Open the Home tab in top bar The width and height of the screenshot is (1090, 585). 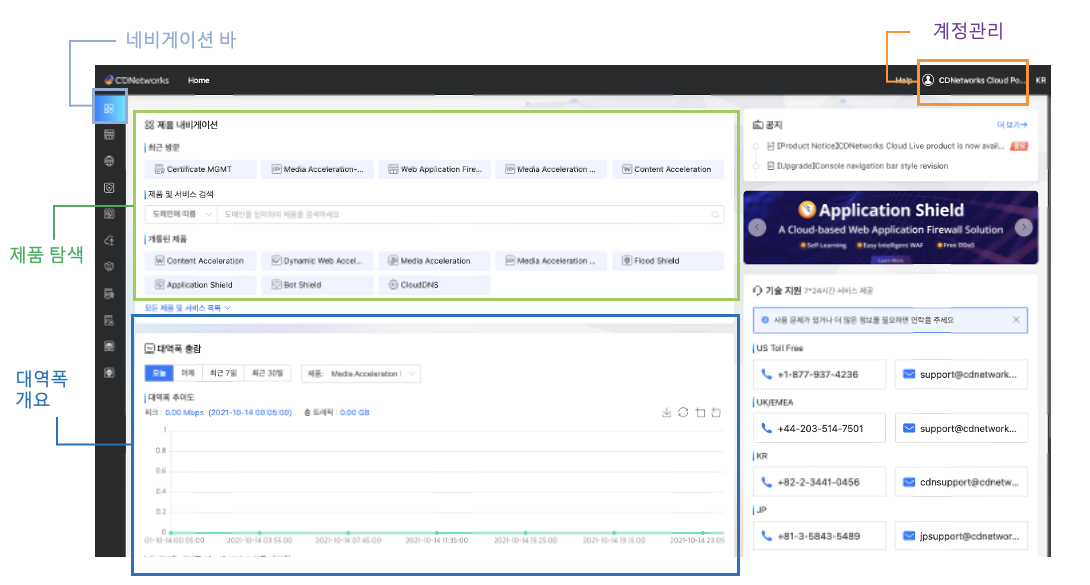coord(198,80)
